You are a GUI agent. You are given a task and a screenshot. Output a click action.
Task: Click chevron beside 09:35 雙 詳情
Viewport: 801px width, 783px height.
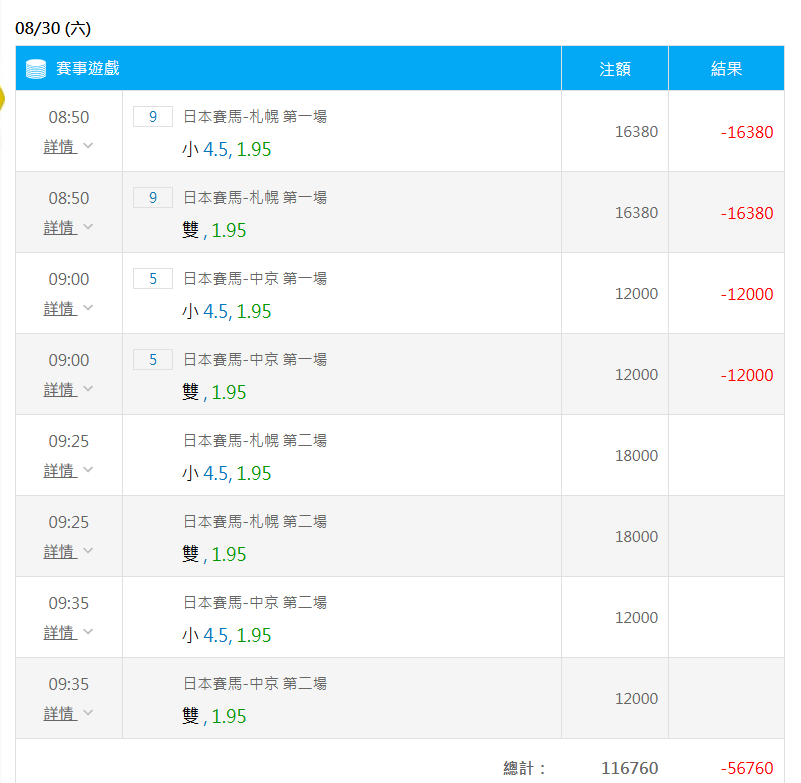(x=88, y=713)
